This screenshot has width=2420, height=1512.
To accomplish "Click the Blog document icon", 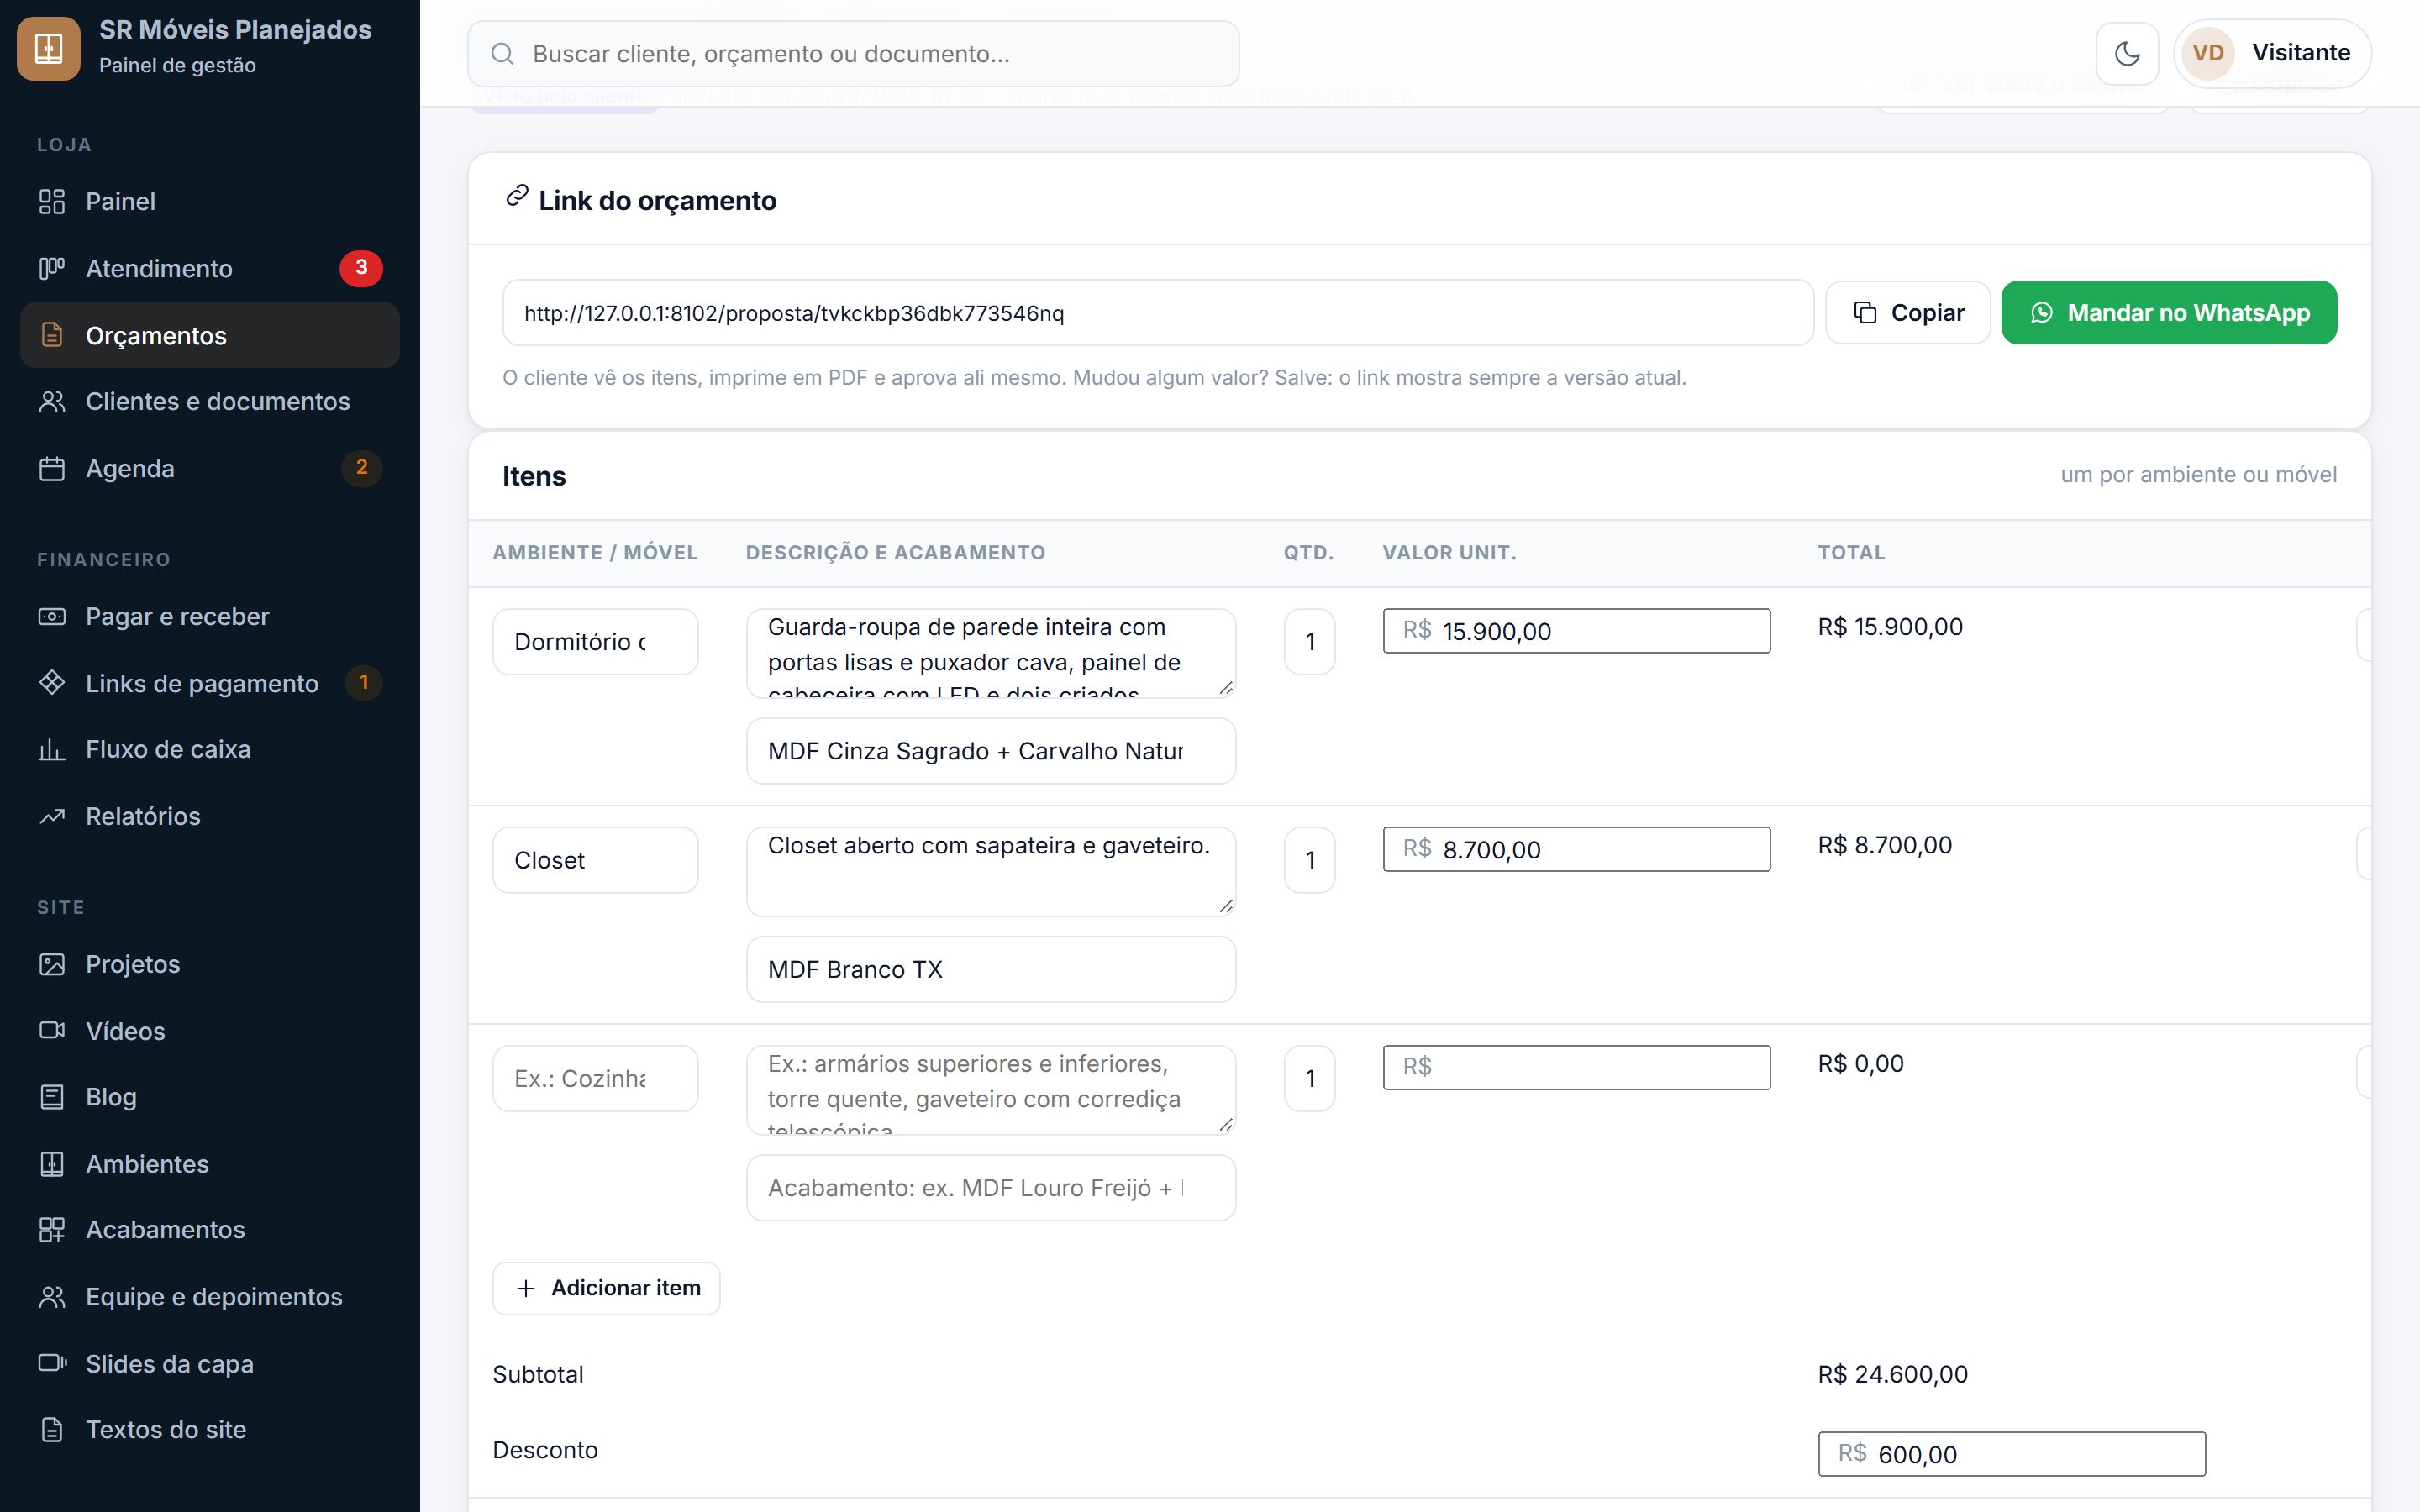I will tap(52, 1097).
